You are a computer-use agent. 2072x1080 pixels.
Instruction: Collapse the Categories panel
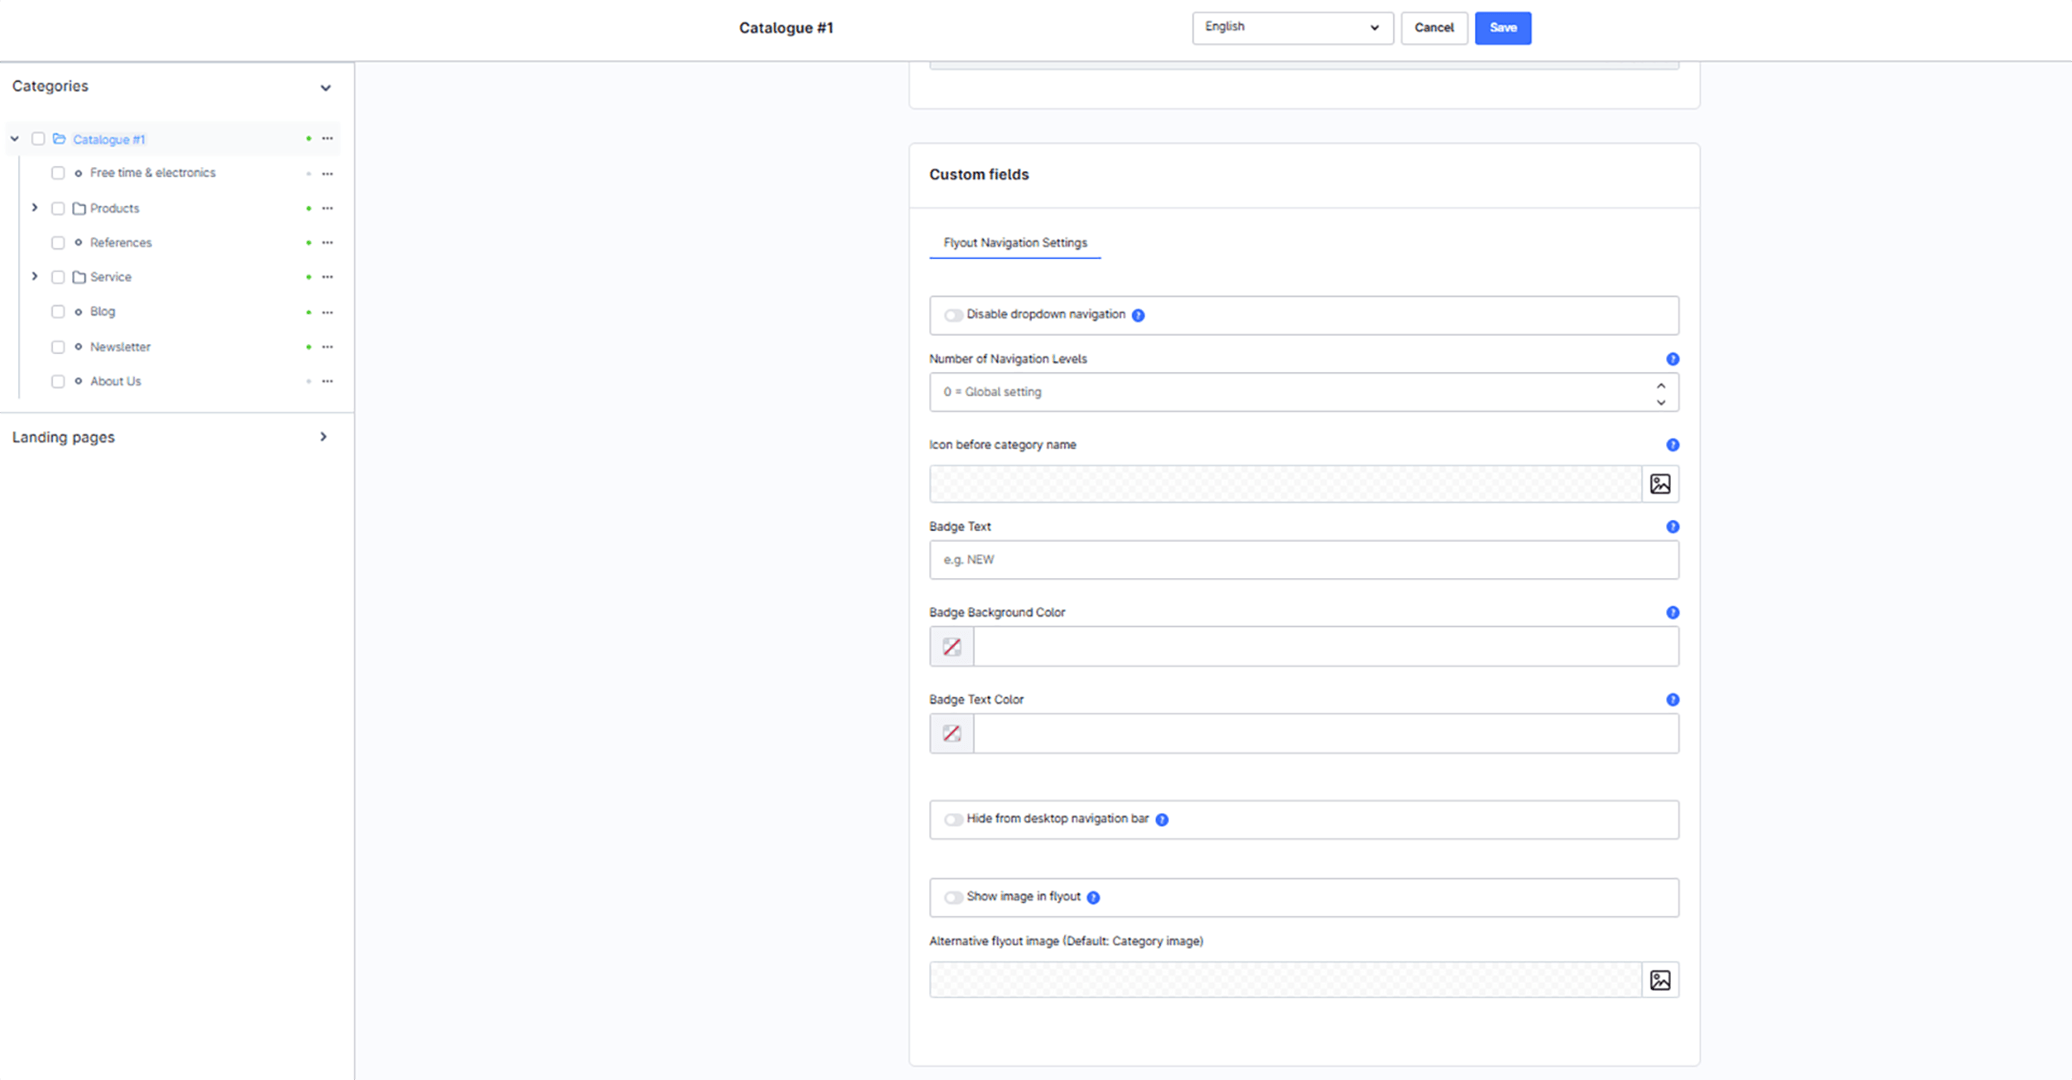point(325,88)
